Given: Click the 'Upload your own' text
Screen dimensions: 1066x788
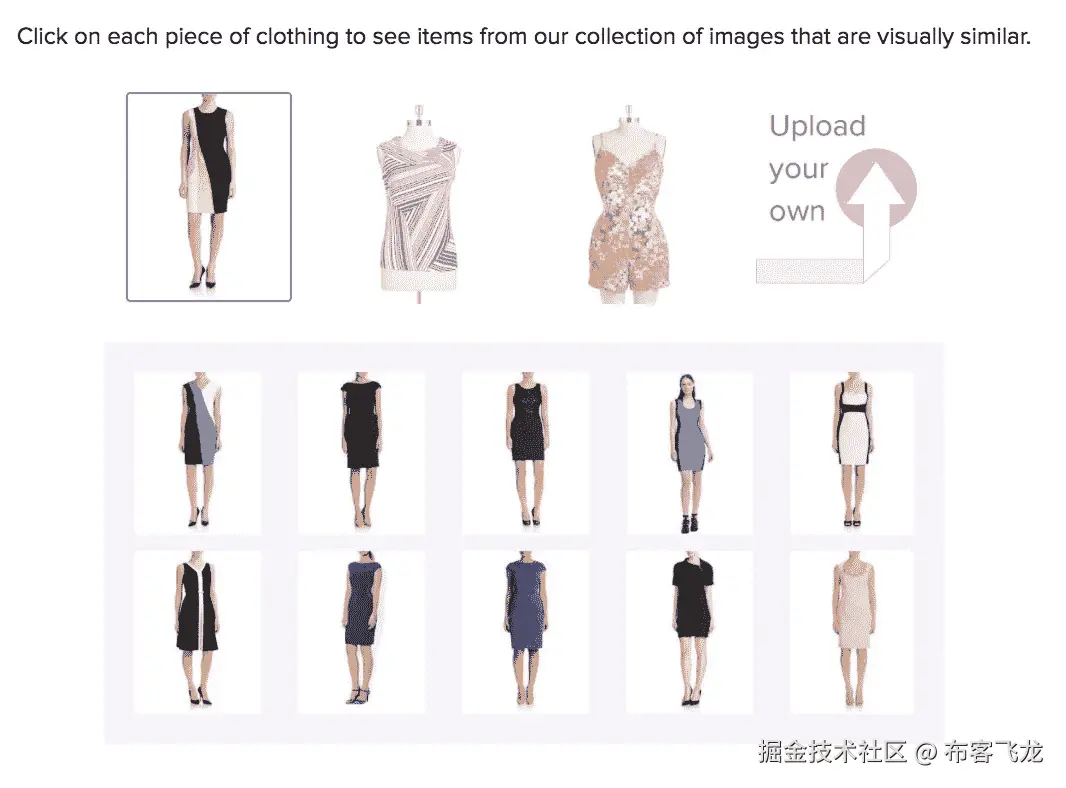Looking at the screenshot, I should click(x=816, y=169).
